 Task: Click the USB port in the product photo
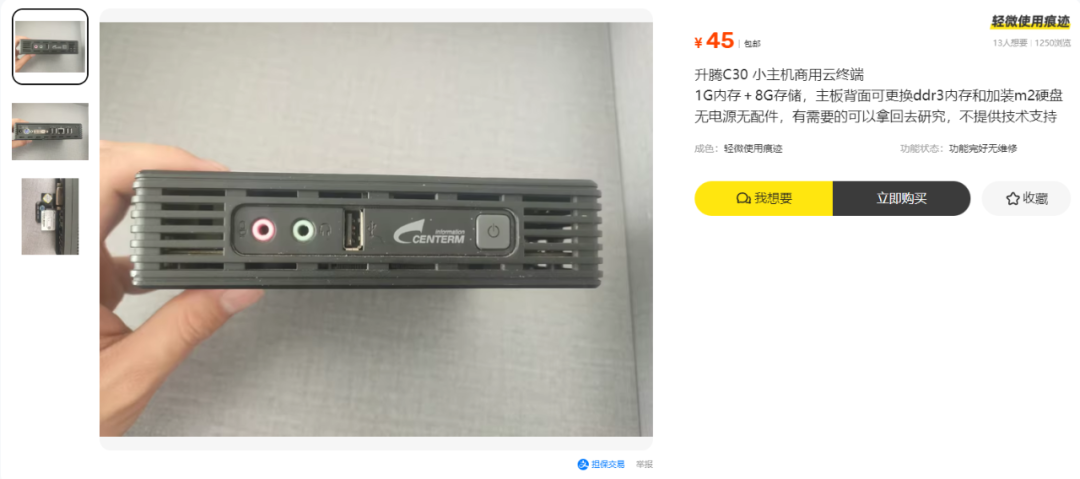(x=353, y=230)
